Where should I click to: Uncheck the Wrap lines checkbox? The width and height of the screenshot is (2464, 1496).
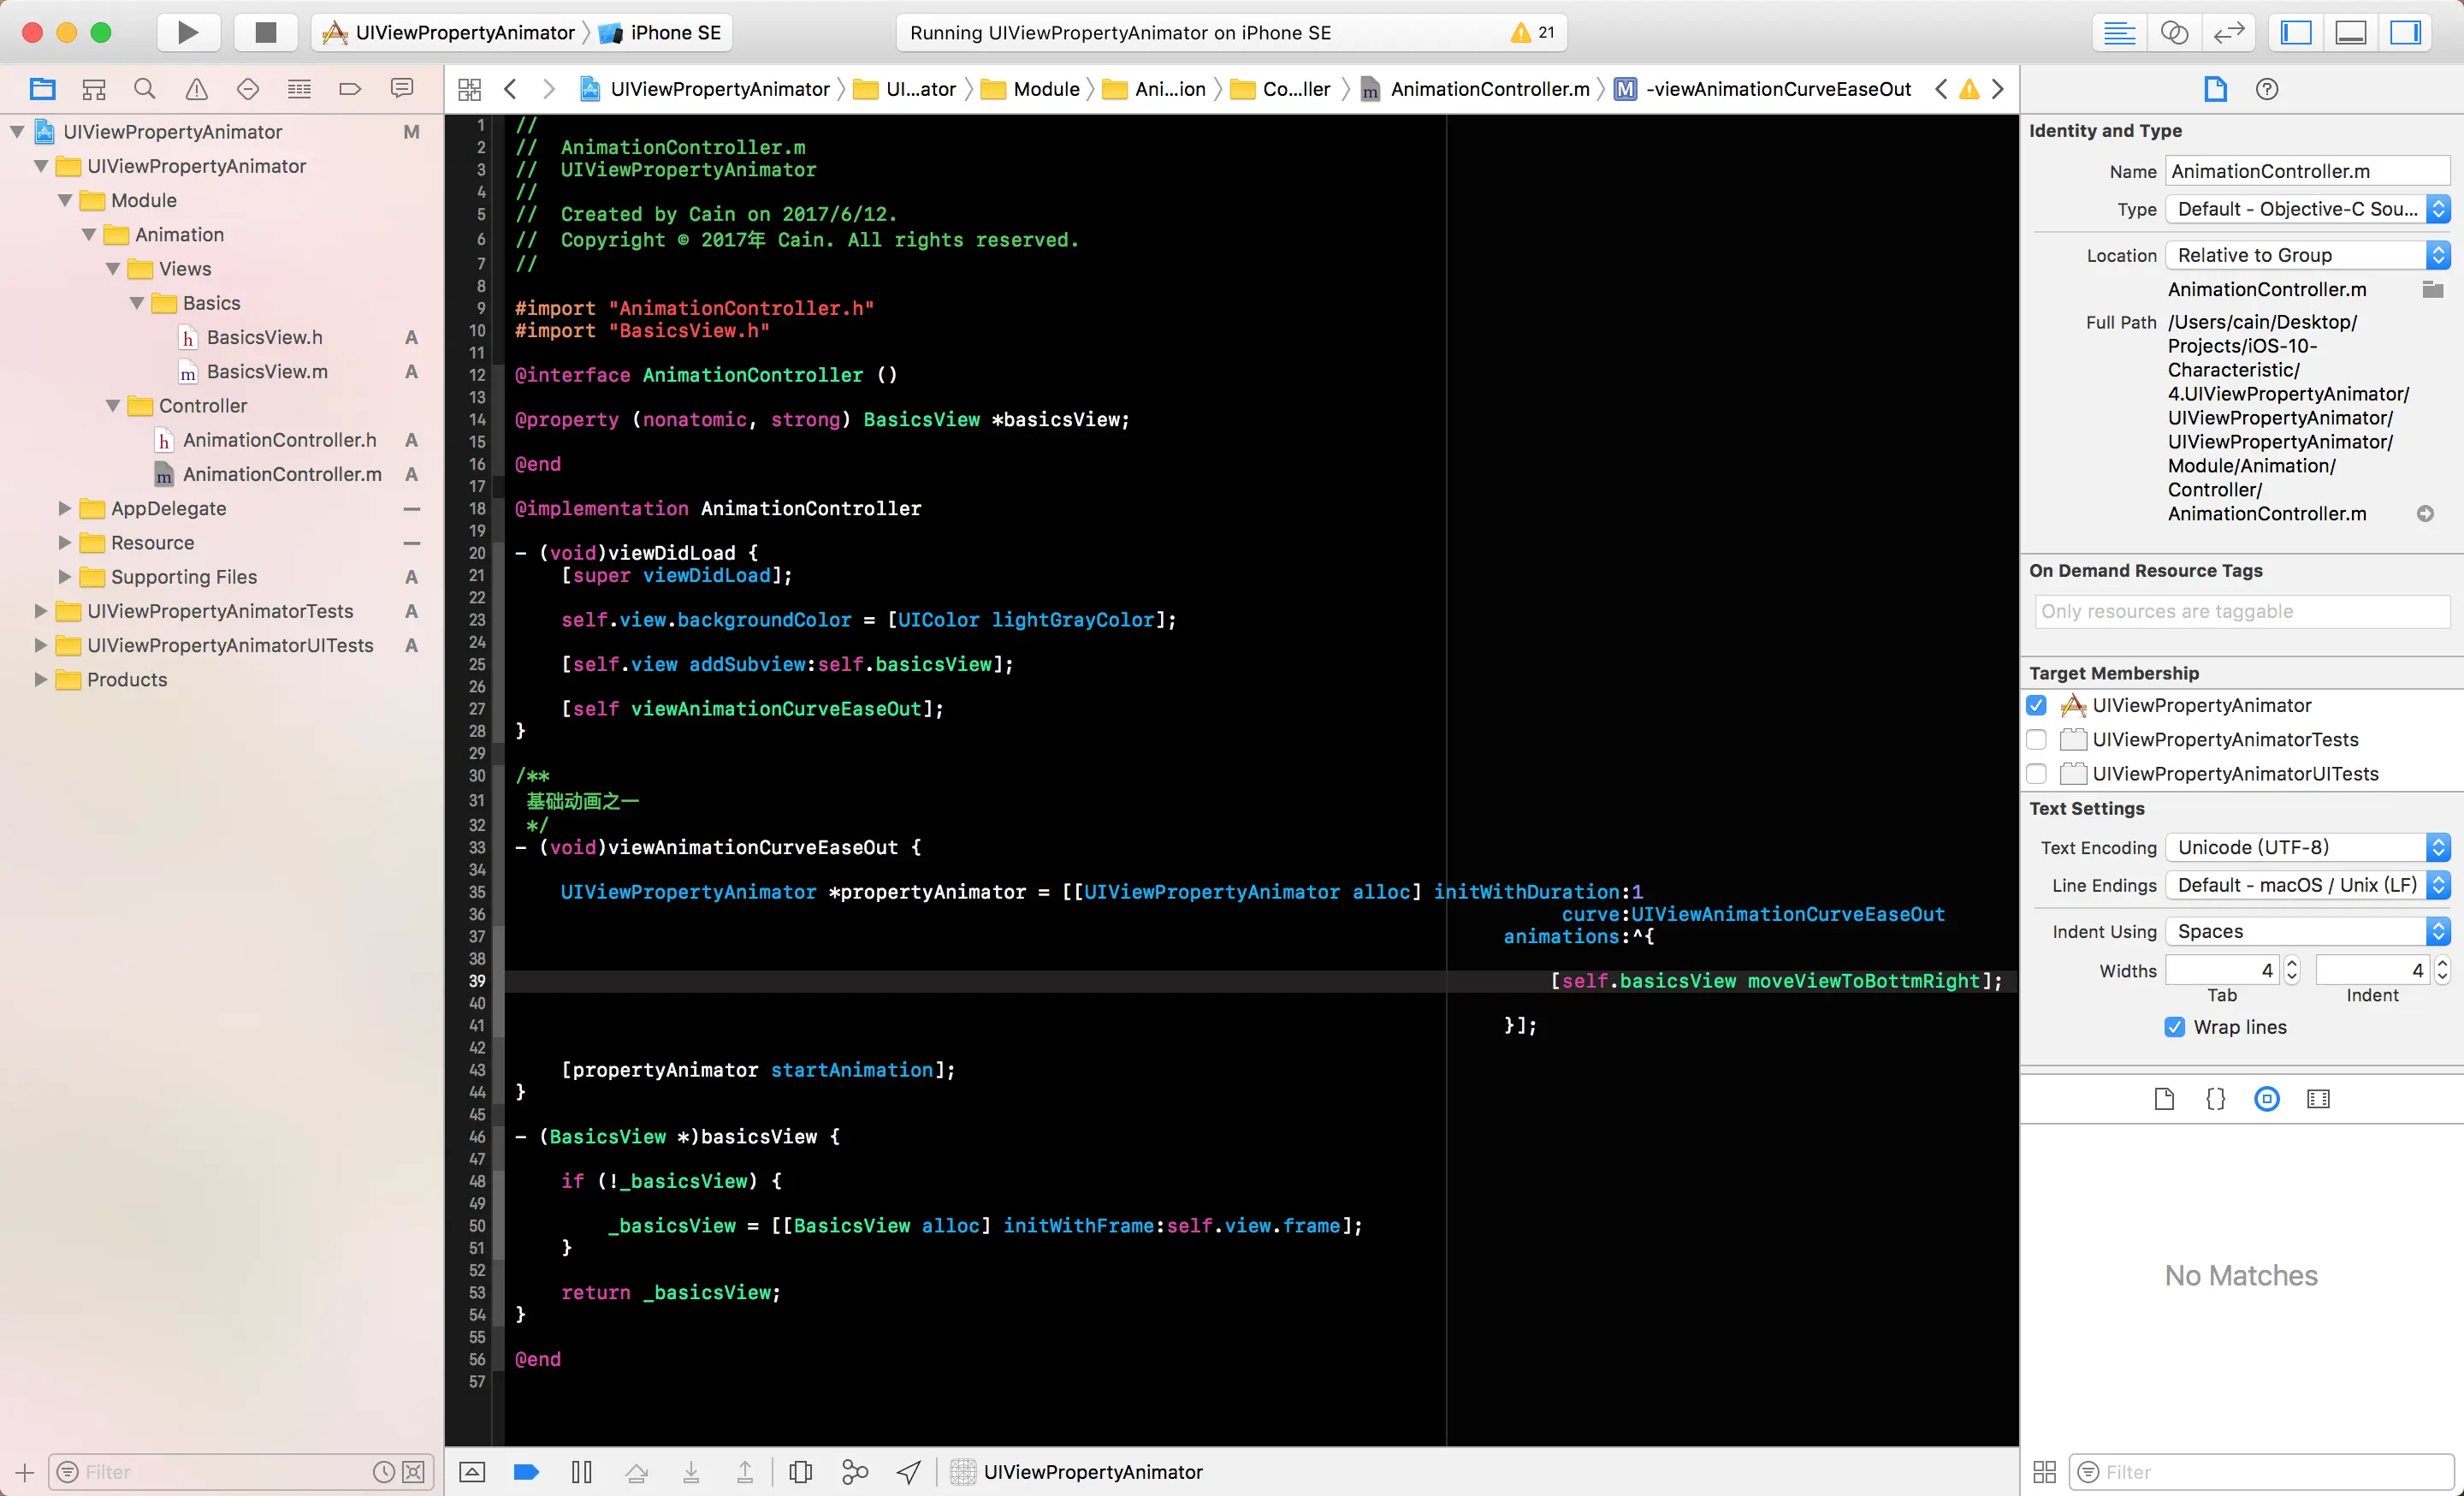pyautogui.click(x=2174, y=1027)
